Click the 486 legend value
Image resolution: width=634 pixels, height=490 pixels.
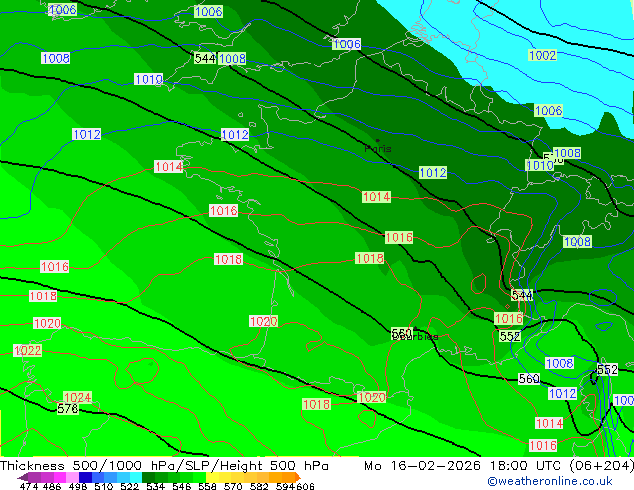pyautogui.click(x=52, y=486)
